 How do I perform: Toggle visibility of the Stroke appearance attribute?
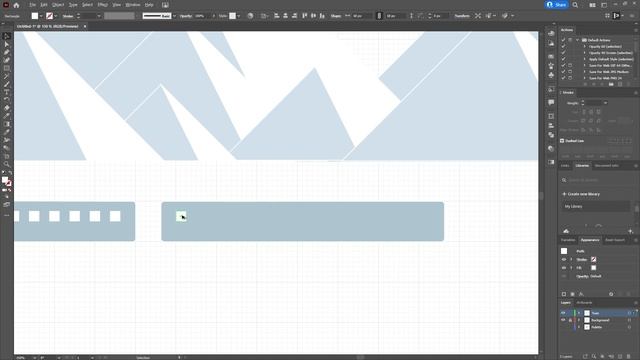tap(564, 260)
